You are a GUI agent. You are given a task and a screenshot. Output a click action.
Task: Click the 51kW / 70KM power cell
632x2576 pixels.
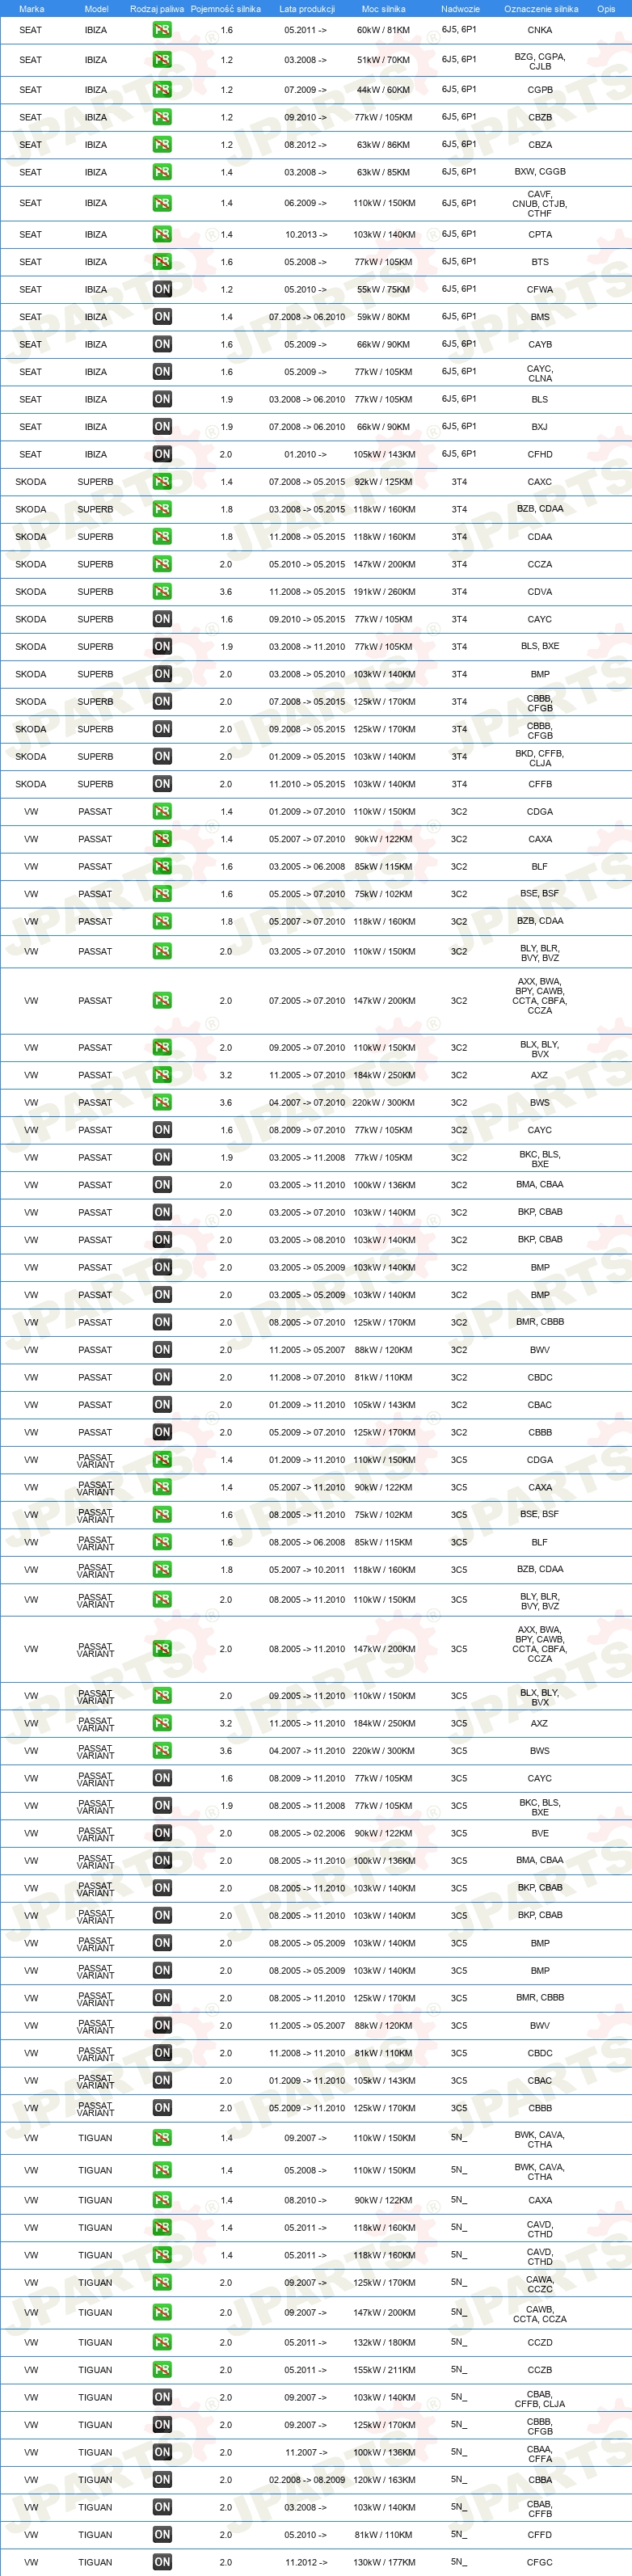click(384, 60)
